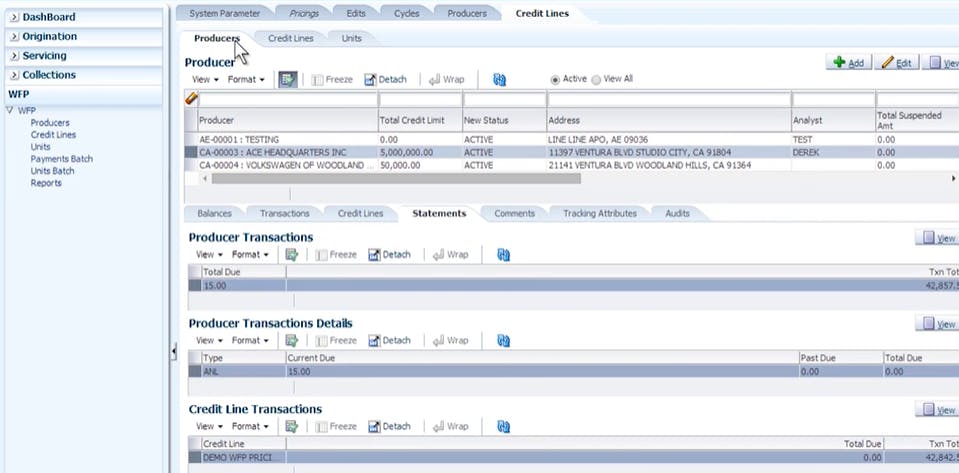Image resolution: width=959 pixels, height=473 pixels.
Task: Switch to the Balances tab
Action: [214, 213]
